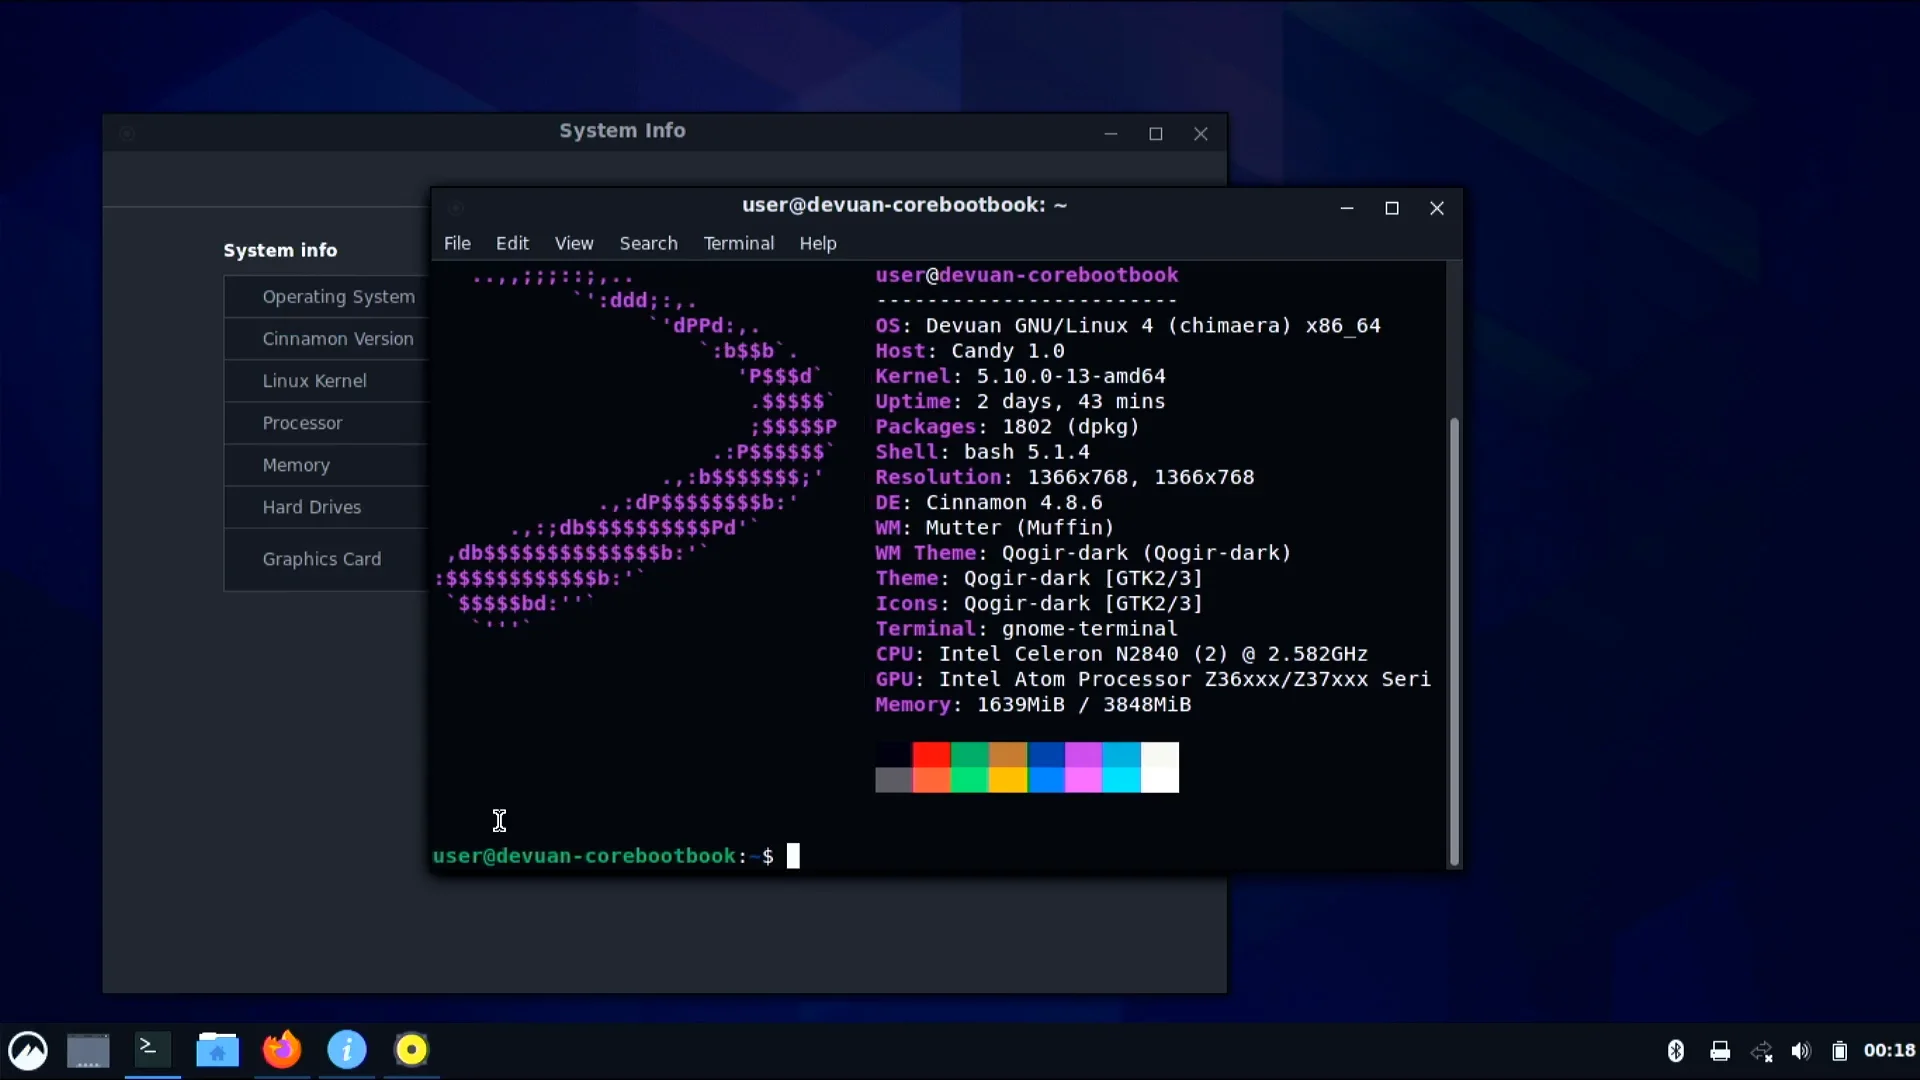Image resolution: width=1920 pixels, height=1080 pixels.
Task: Click the Kernel line 5.10.0-13-amd64
Action: pyautogui.click(x=1020, y=376)
